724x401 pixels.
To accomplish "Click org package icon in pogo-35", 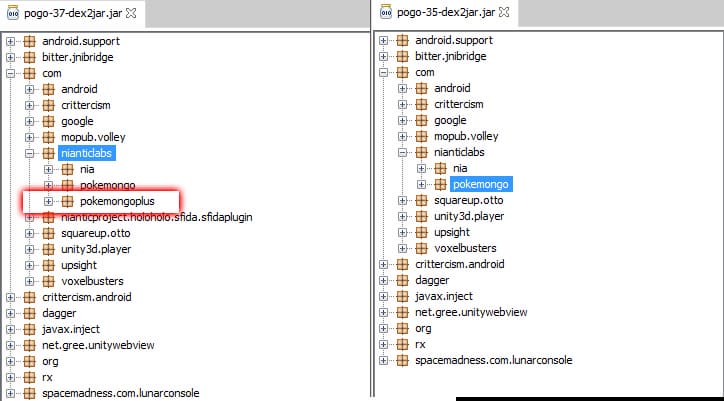I will click(x=403, y=328).
